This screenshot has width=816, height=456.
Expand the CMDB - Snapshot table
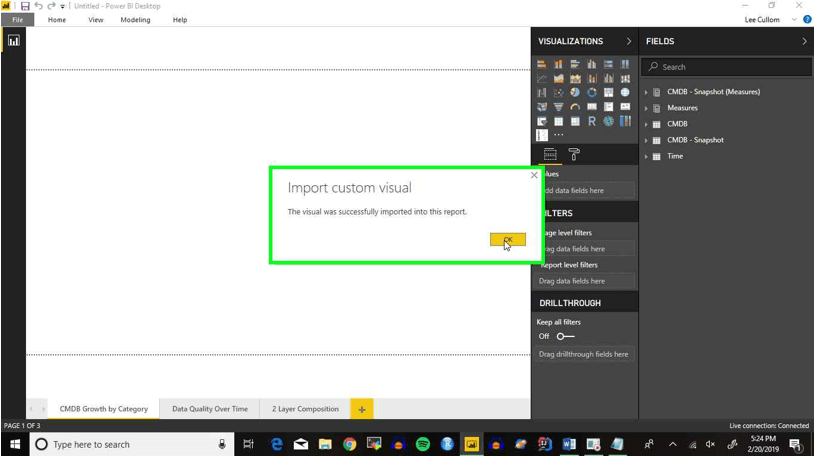[646, 141]
